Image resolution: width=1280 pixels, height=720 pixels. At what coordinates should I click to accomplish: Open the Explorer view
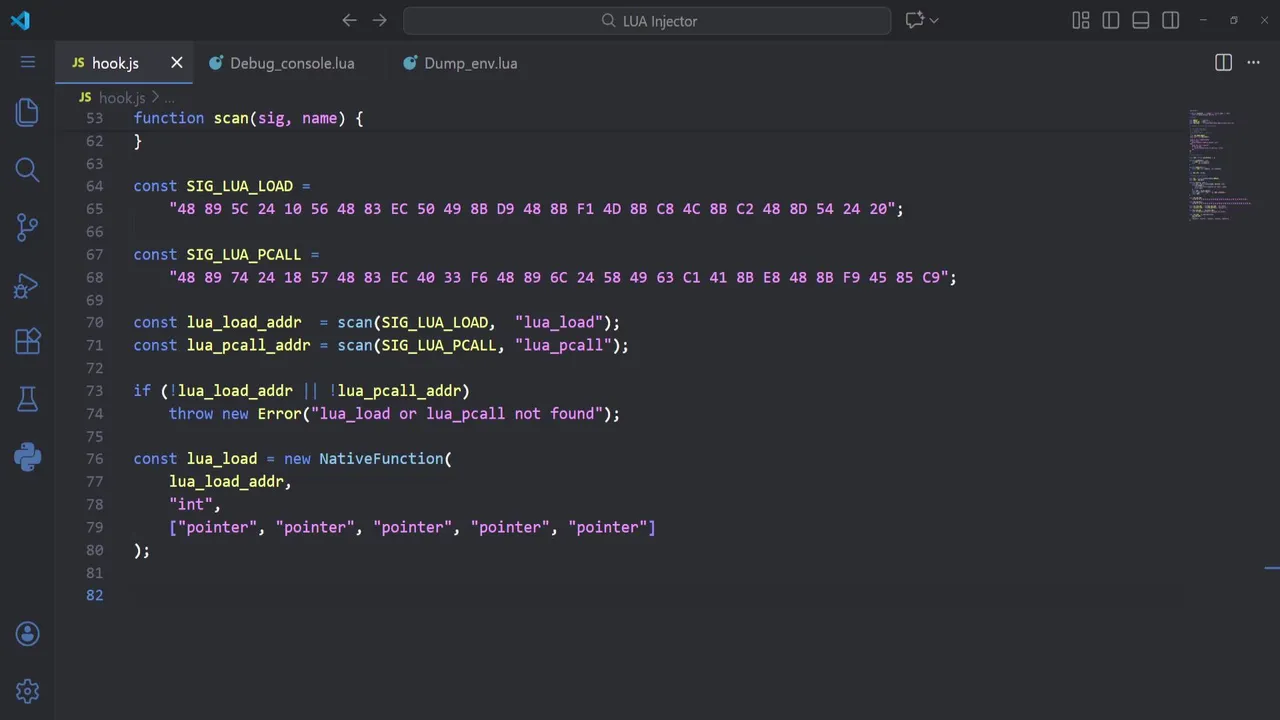tap(27, 111)
